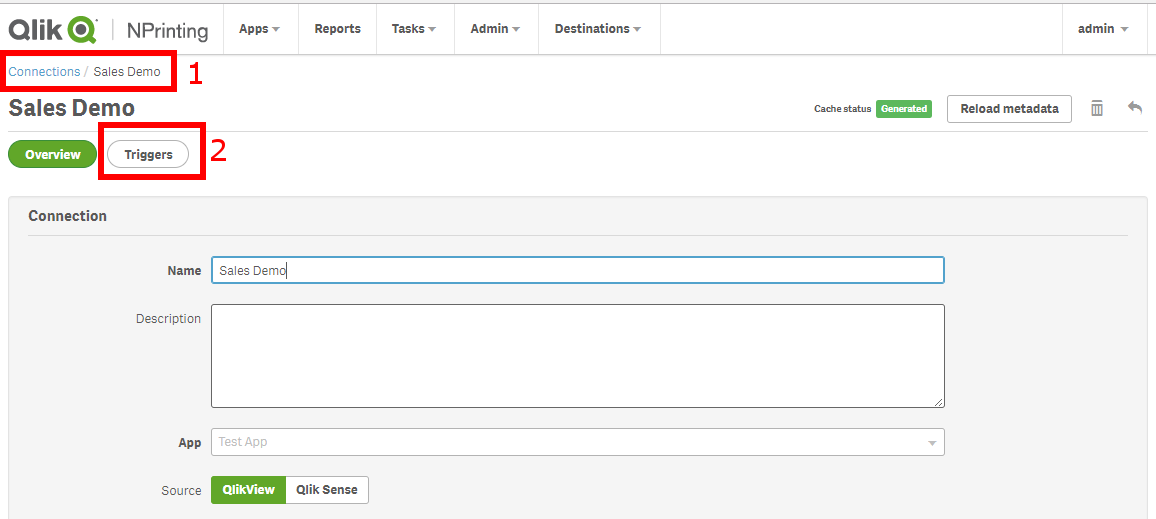1156x519 pixels.
Task: Click the Generated cache status badge
Action: coord(904,109)
